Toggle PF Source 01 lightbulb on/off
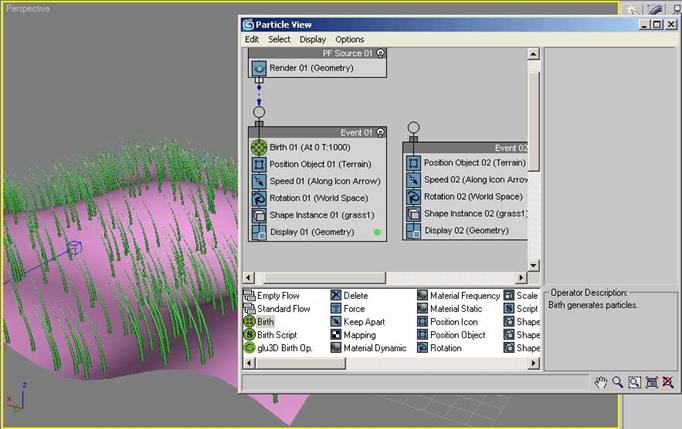The width and height of the screenshot is (682, 429). [x=380, y=52]
